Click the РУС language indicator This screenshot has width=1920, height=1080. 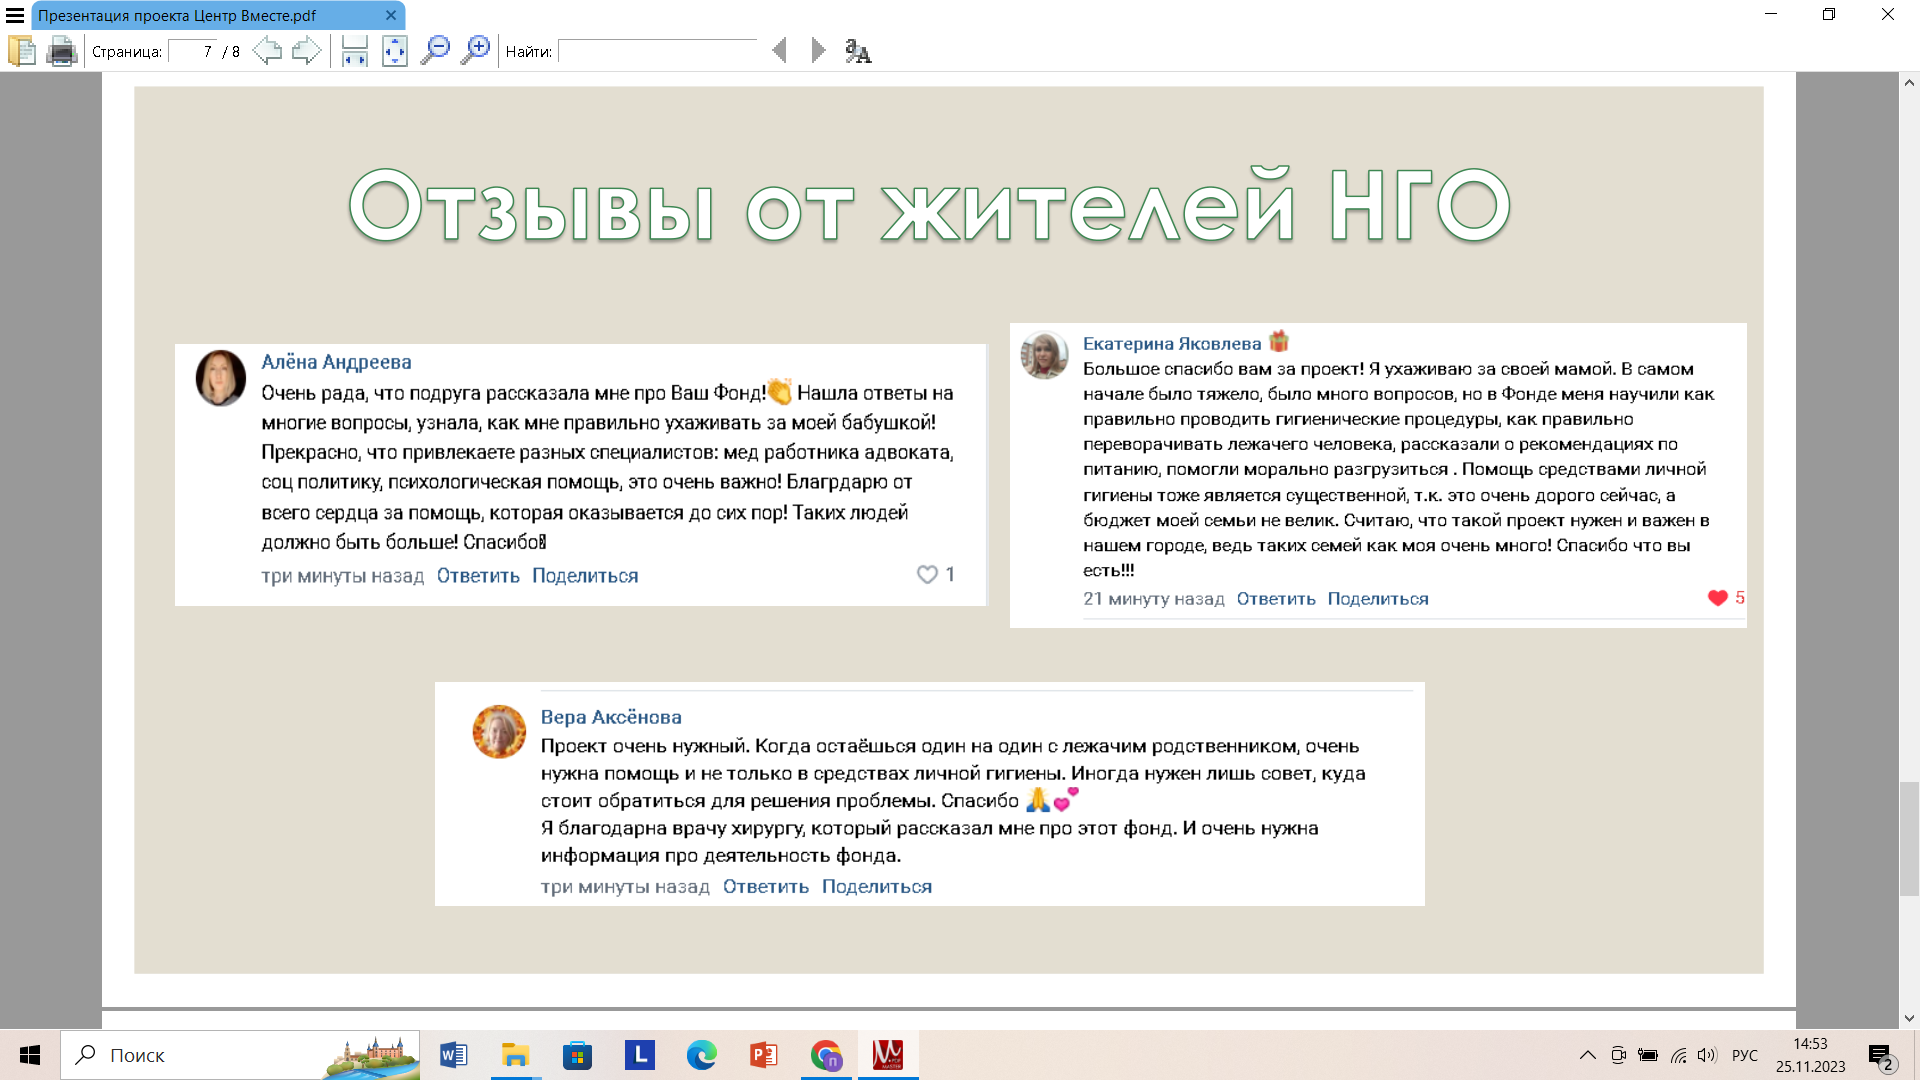[x=1744, y=1055]
